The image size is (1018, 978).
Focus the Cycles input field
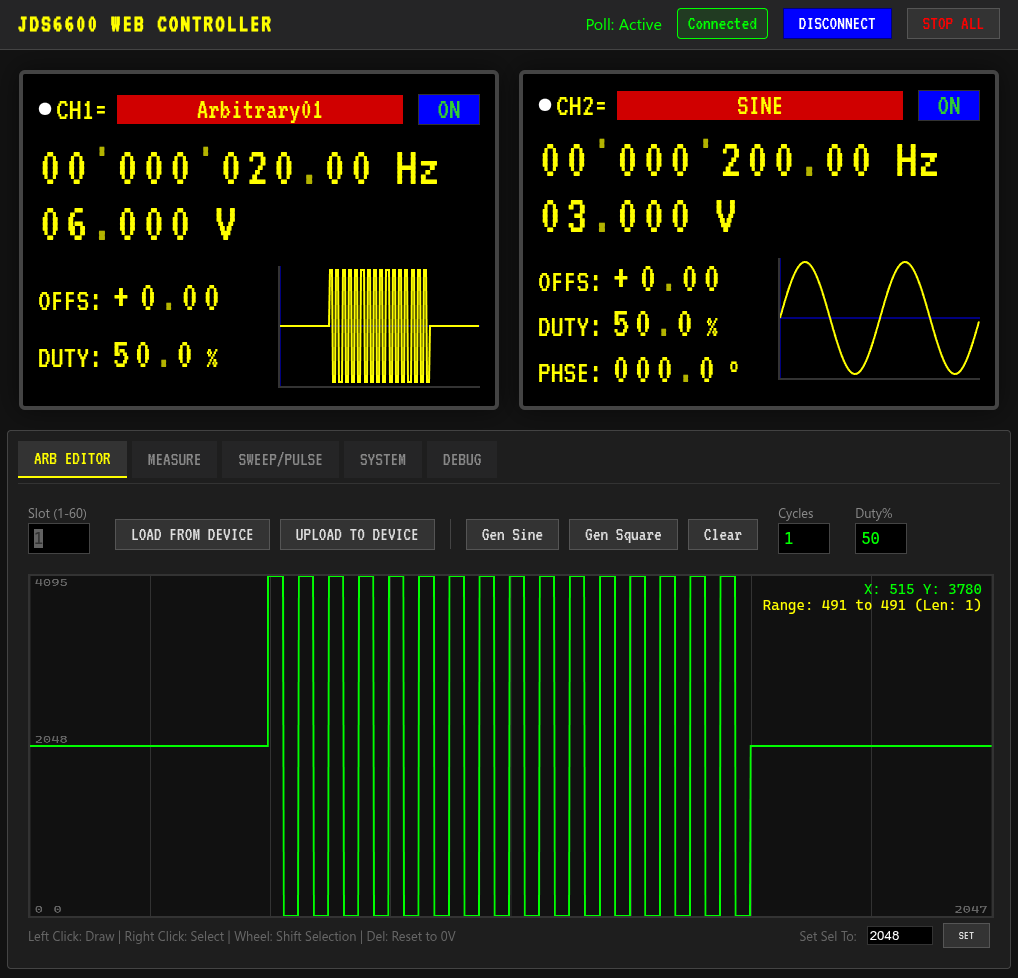(804, 538)
